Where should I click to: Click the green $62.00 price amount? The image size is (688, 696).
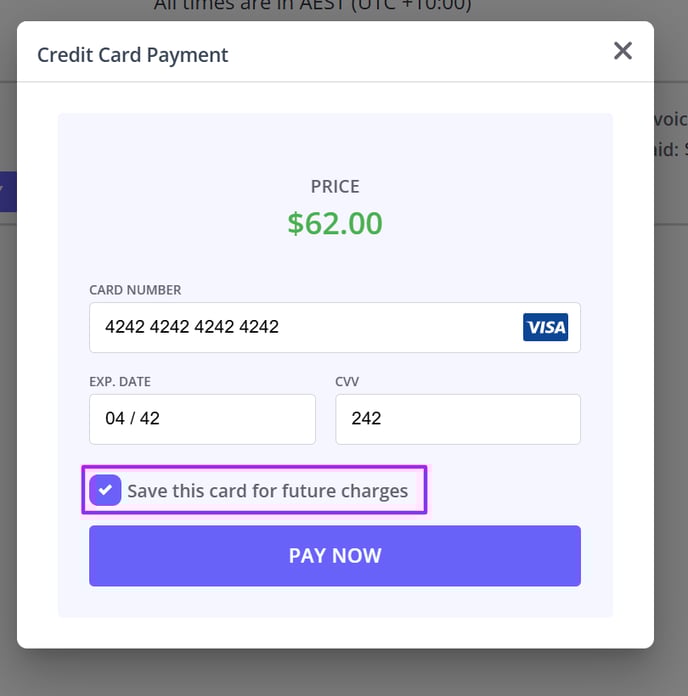(x=335, y=223)
